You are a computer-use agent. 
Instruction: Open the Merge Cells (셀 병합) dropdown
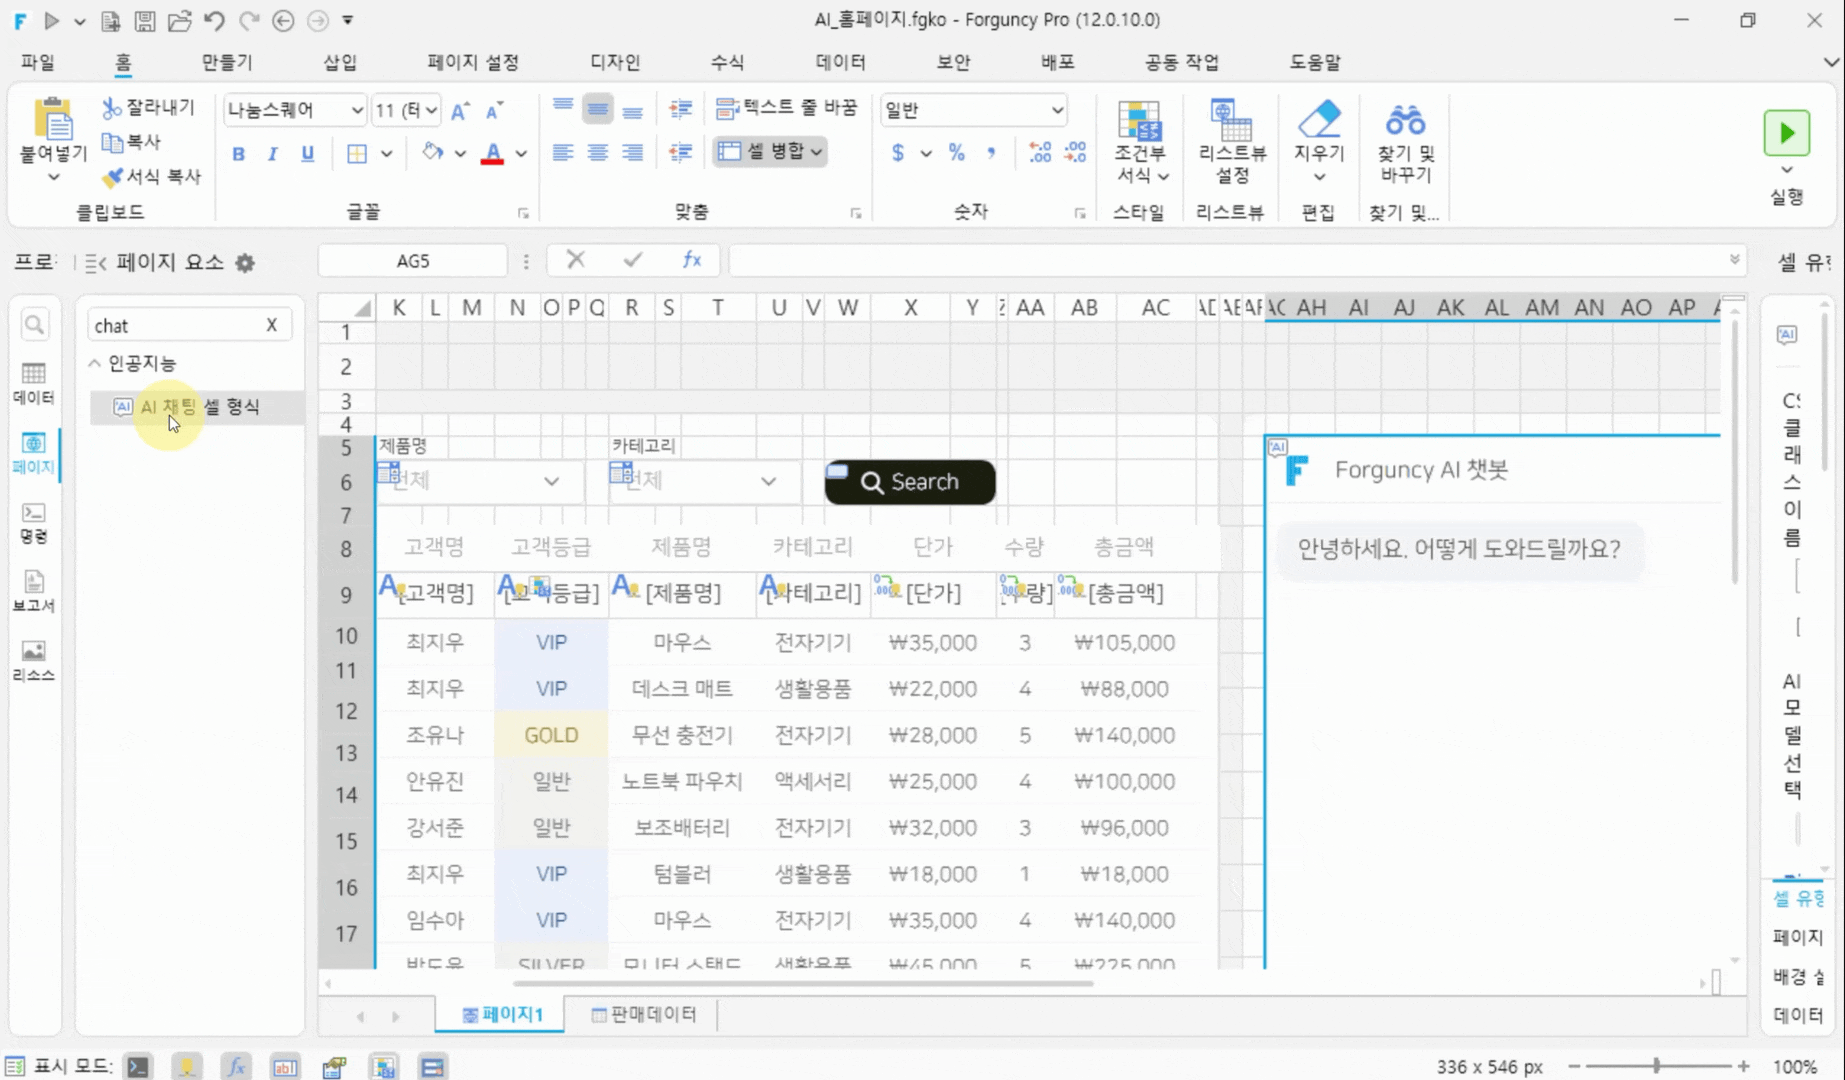point(771,151)
